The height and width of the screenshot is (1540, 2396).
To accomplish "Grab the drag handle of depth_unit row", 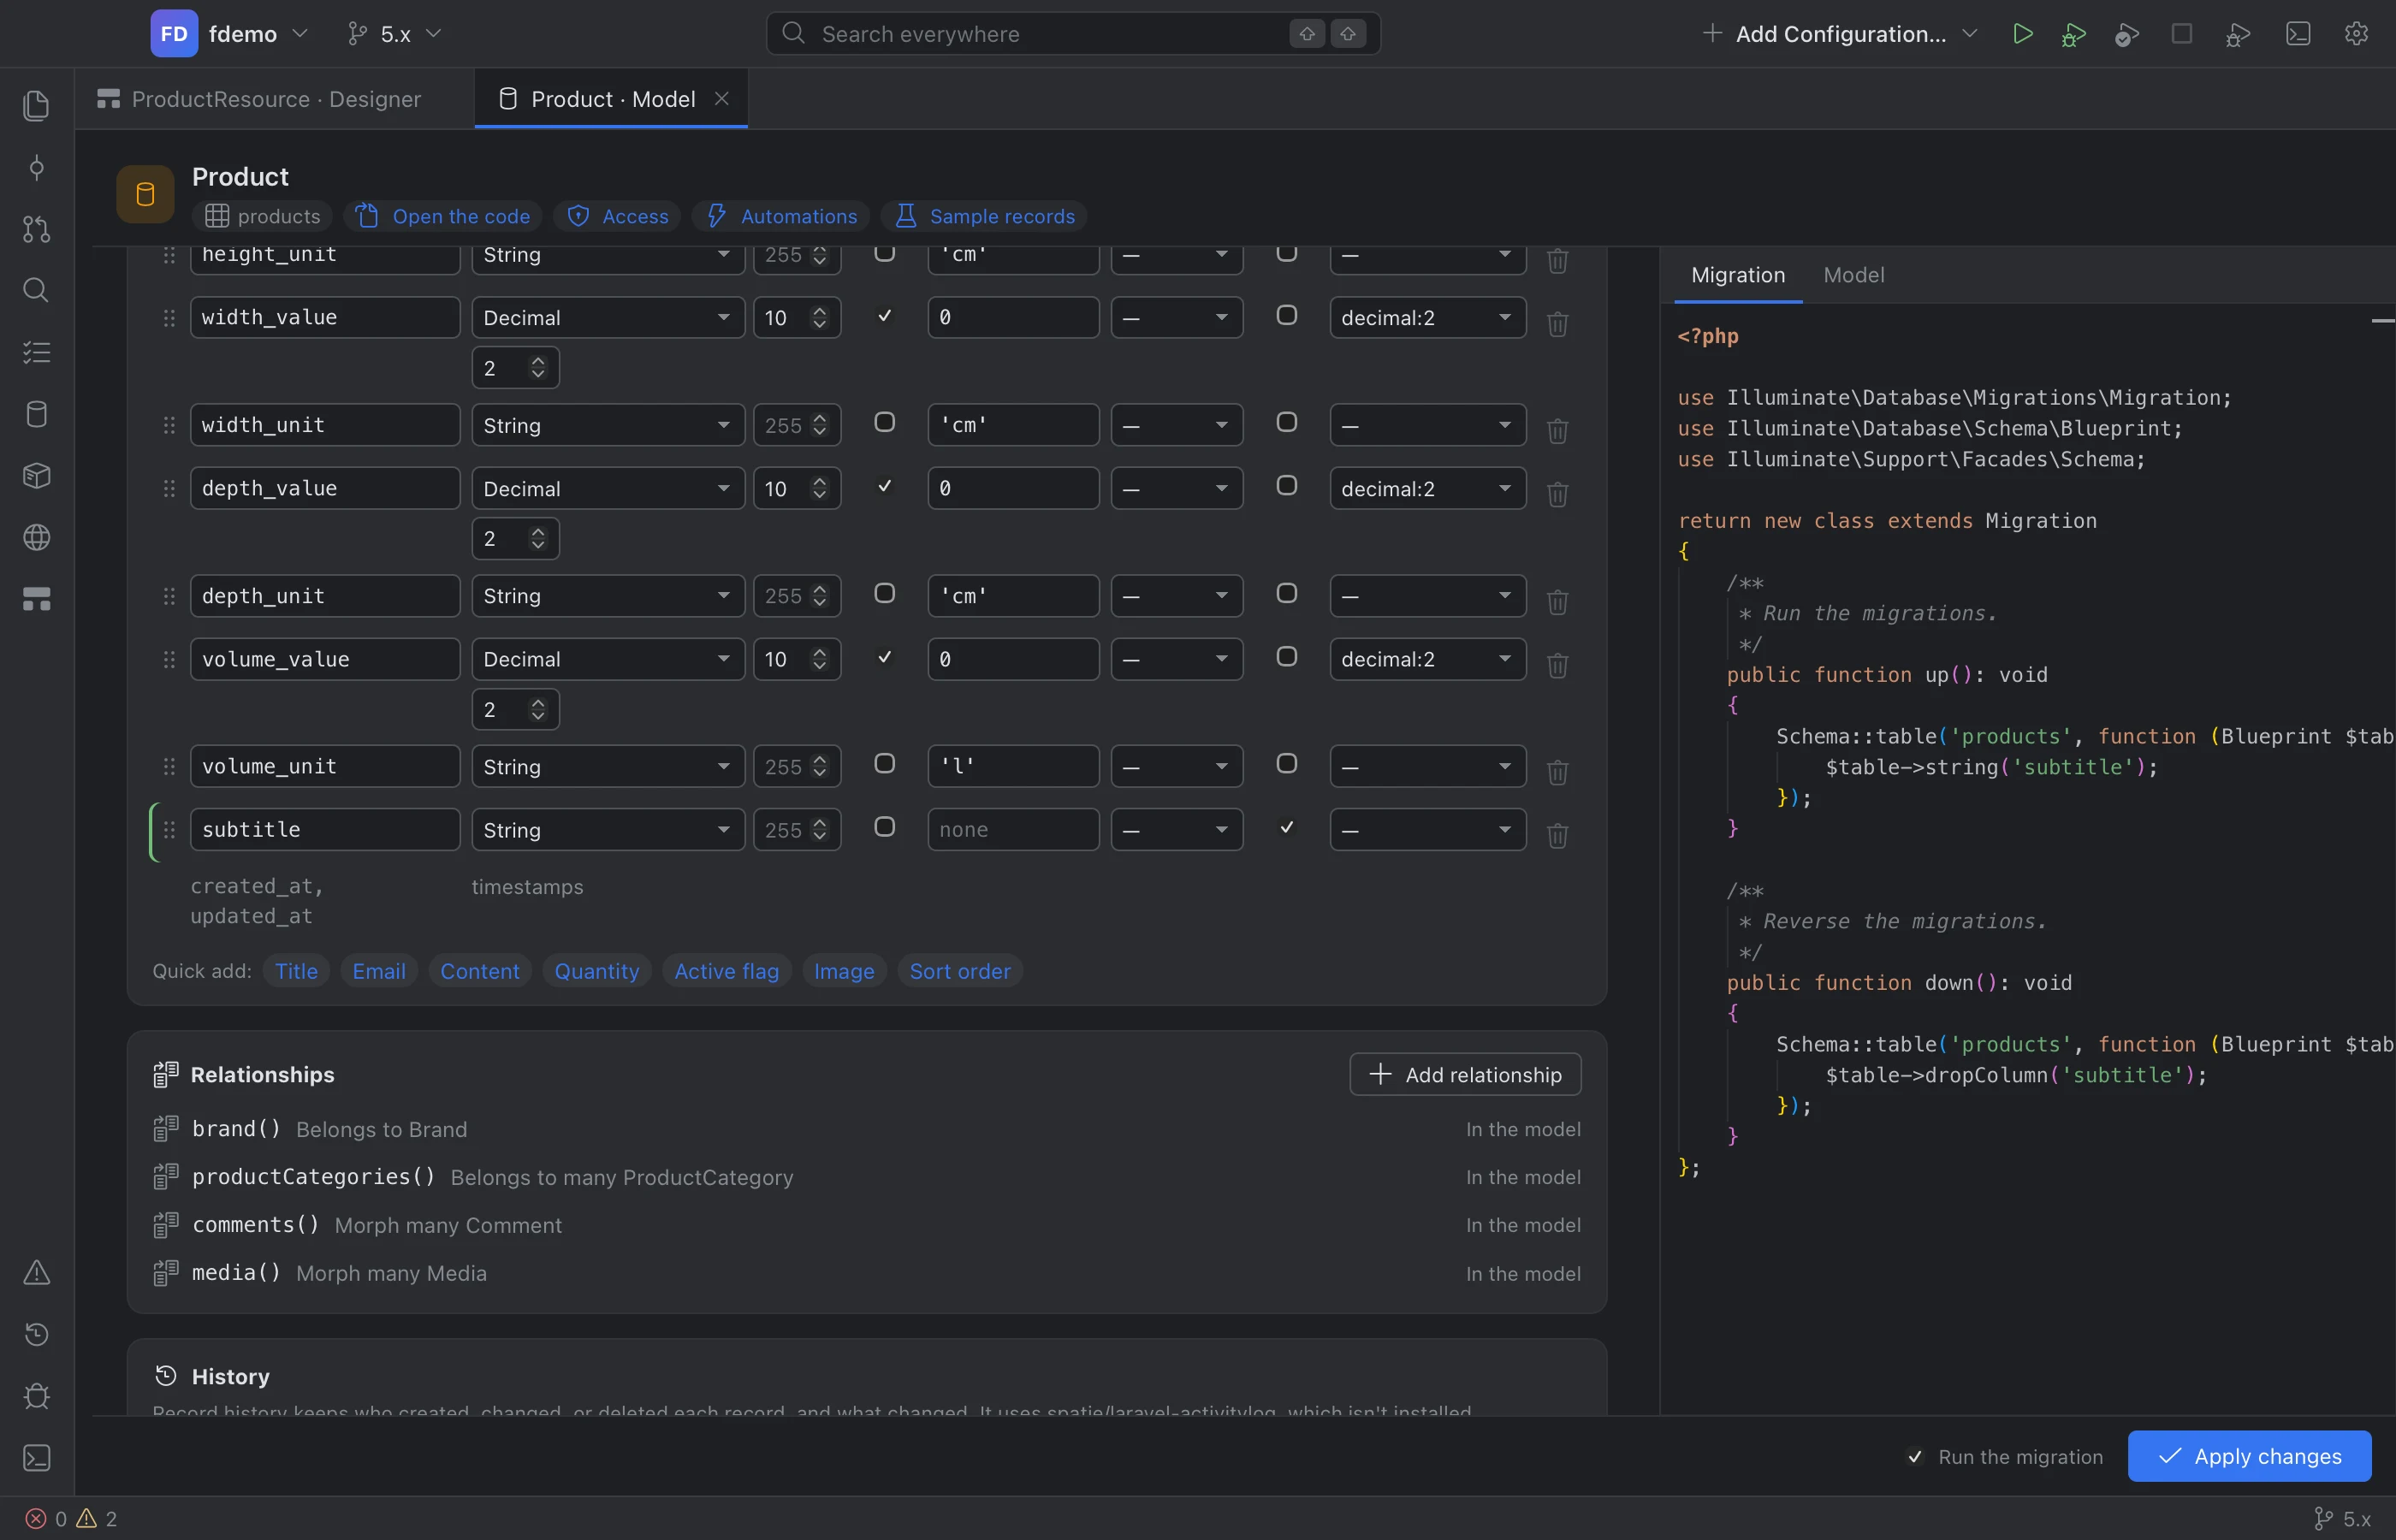I will click(x=169, y=596).
